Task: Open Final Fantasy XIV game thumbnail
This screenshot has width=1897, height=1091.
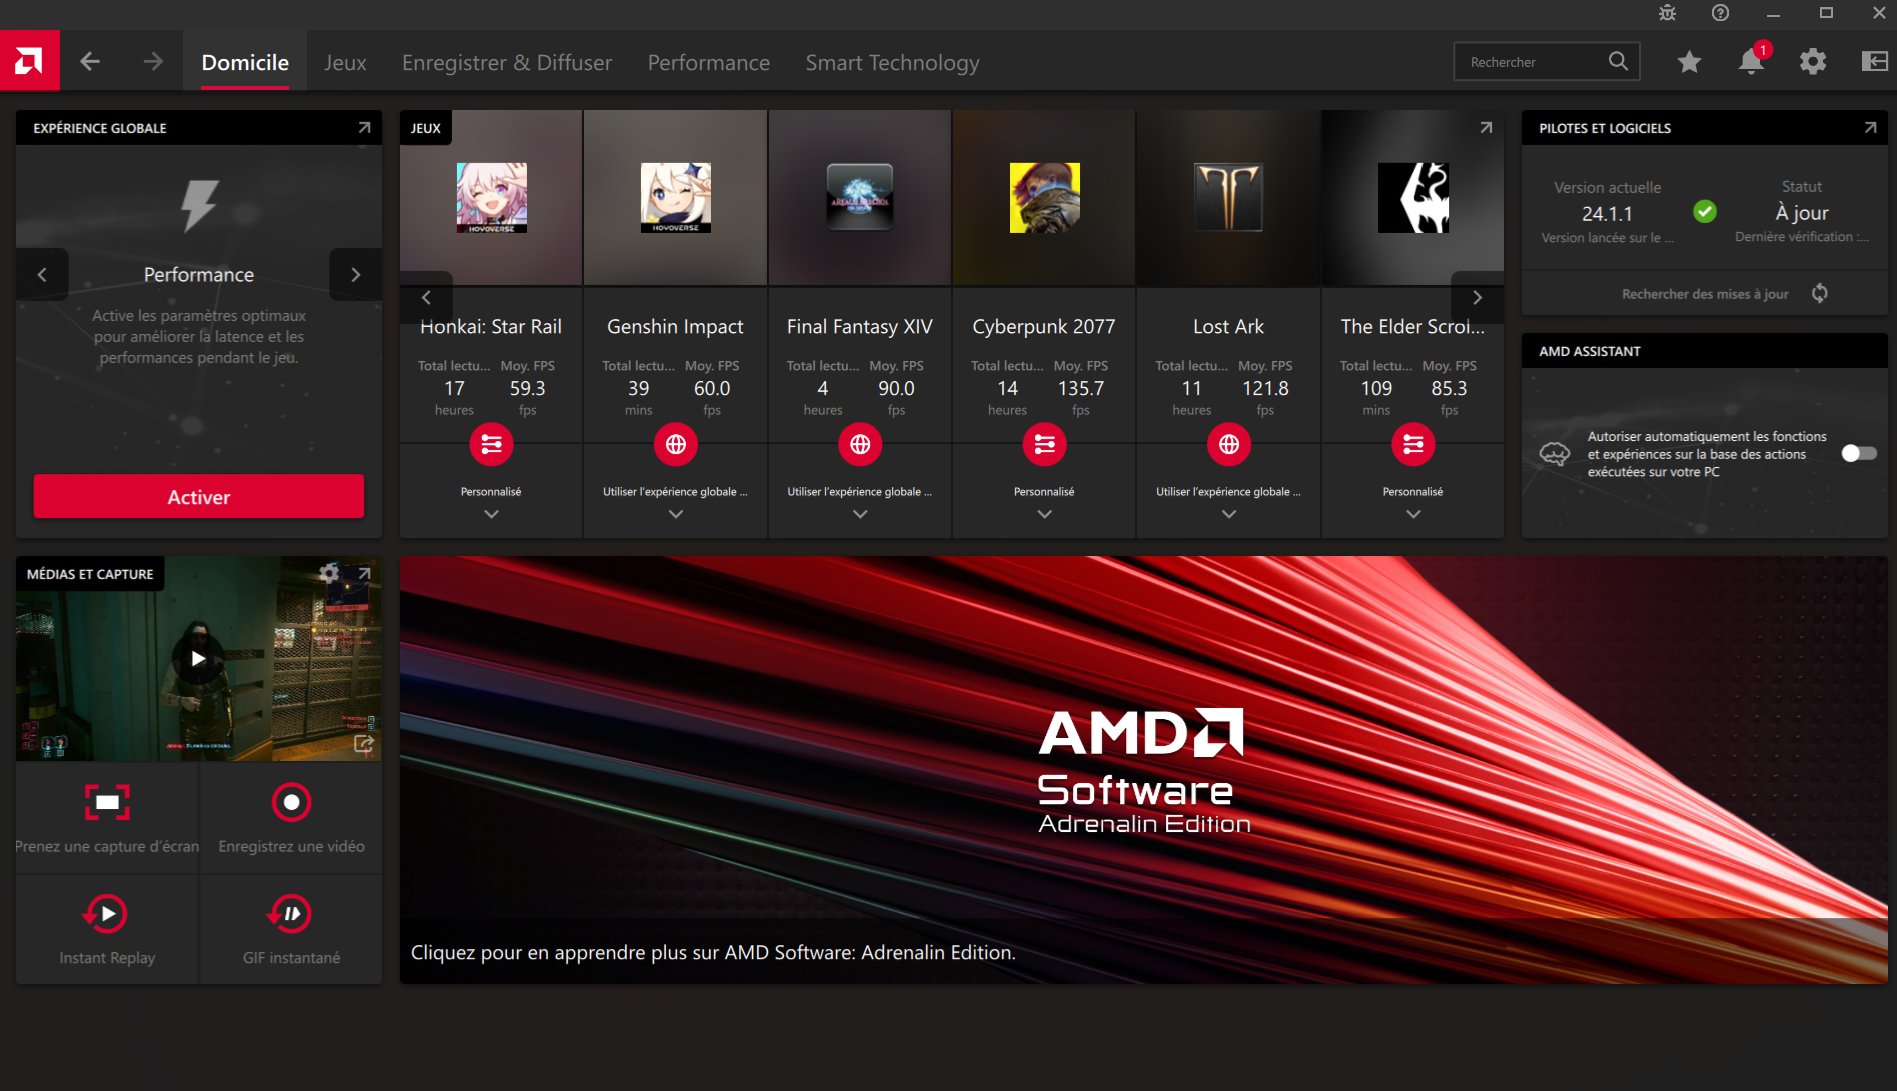Action: (x=860, y=198)
